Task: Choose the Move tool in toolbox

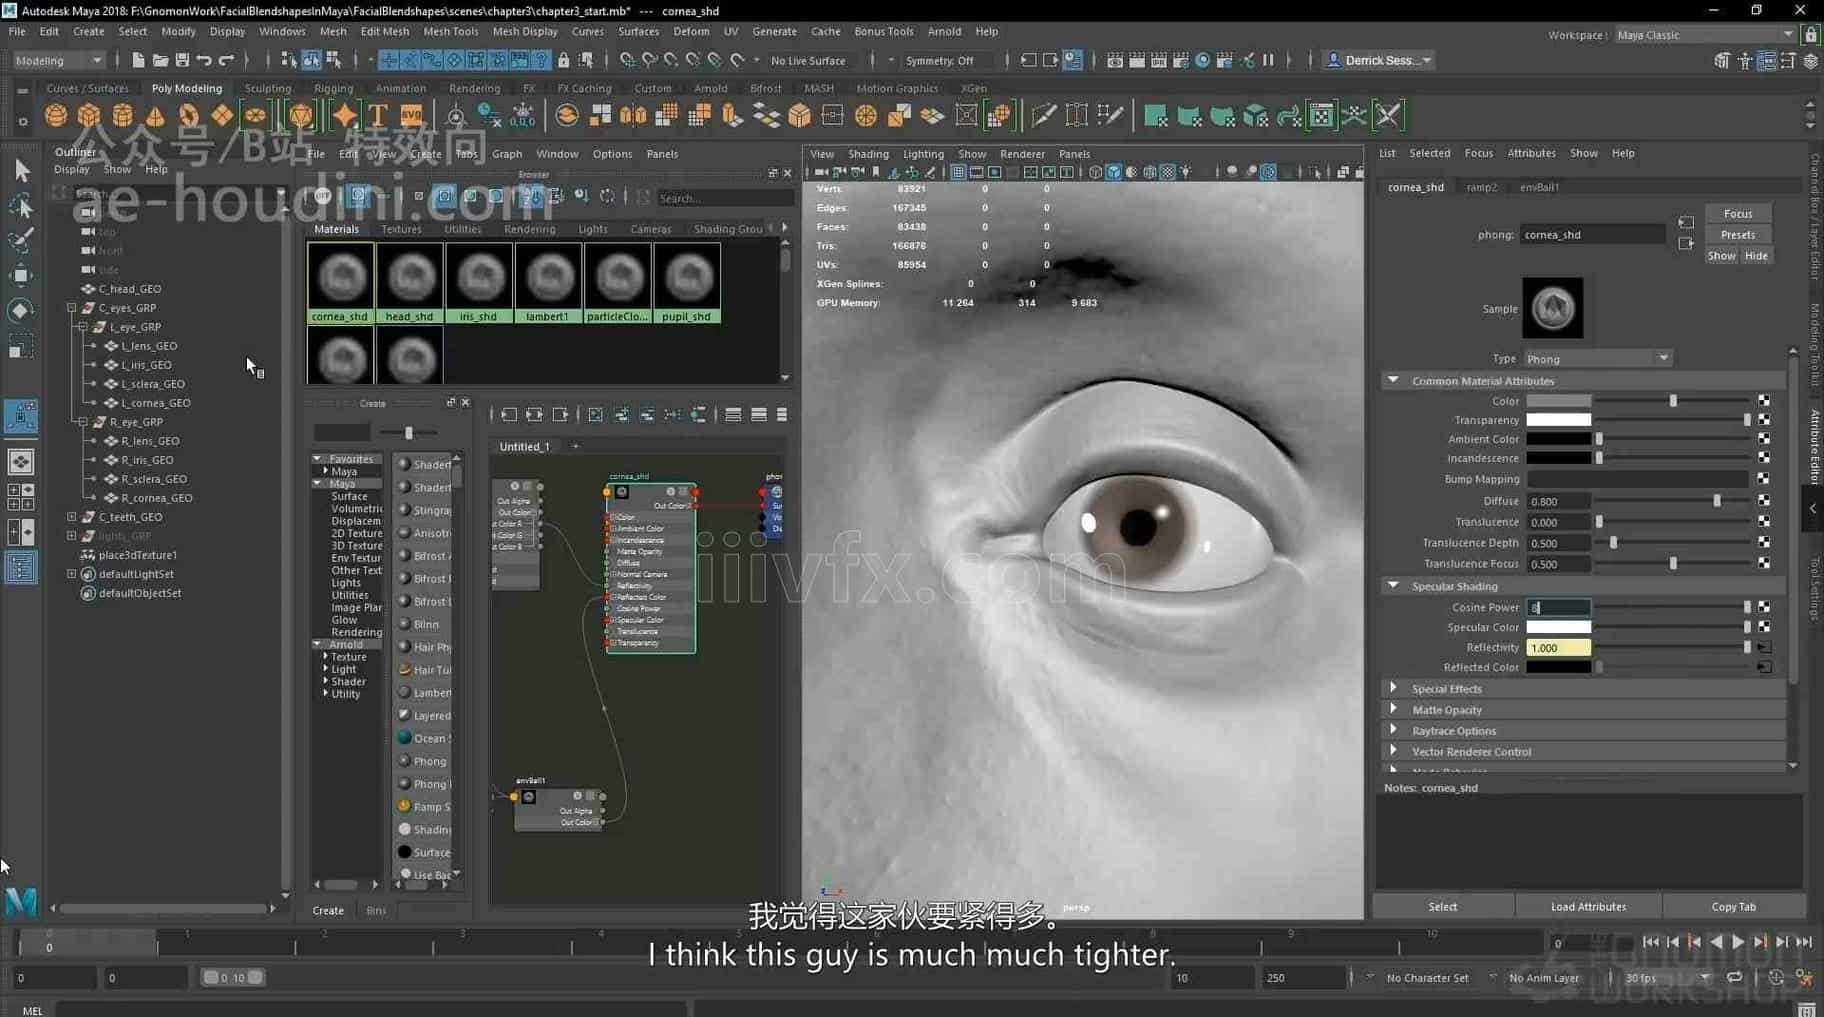Action: (21, 275)
